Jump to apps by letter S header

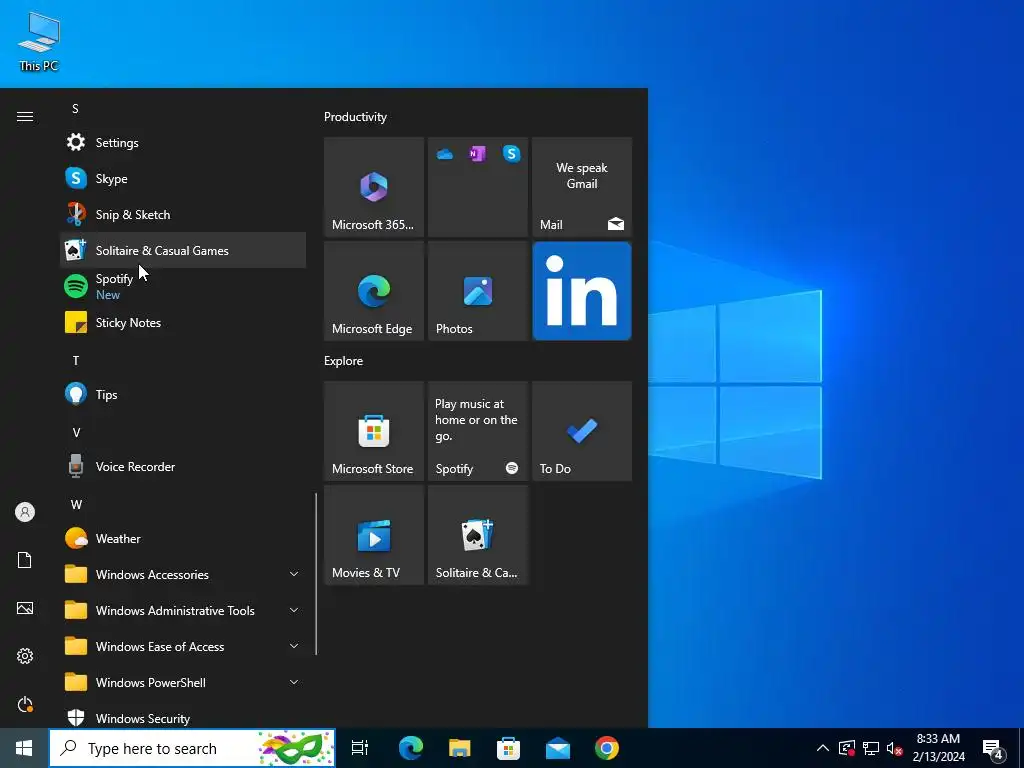[76, 108]
